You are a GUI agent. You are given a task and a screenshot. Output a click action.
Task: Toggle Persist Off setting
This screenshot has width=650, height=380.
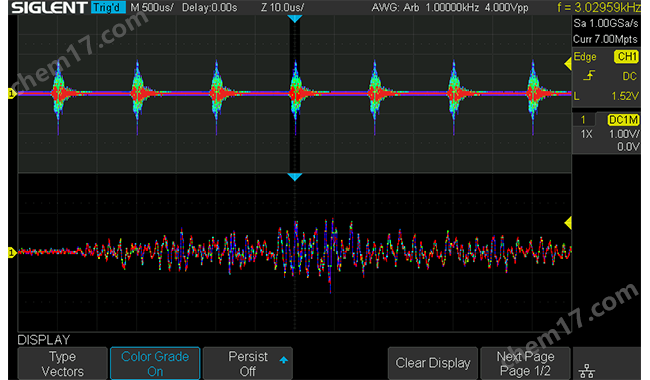[247, 363]
